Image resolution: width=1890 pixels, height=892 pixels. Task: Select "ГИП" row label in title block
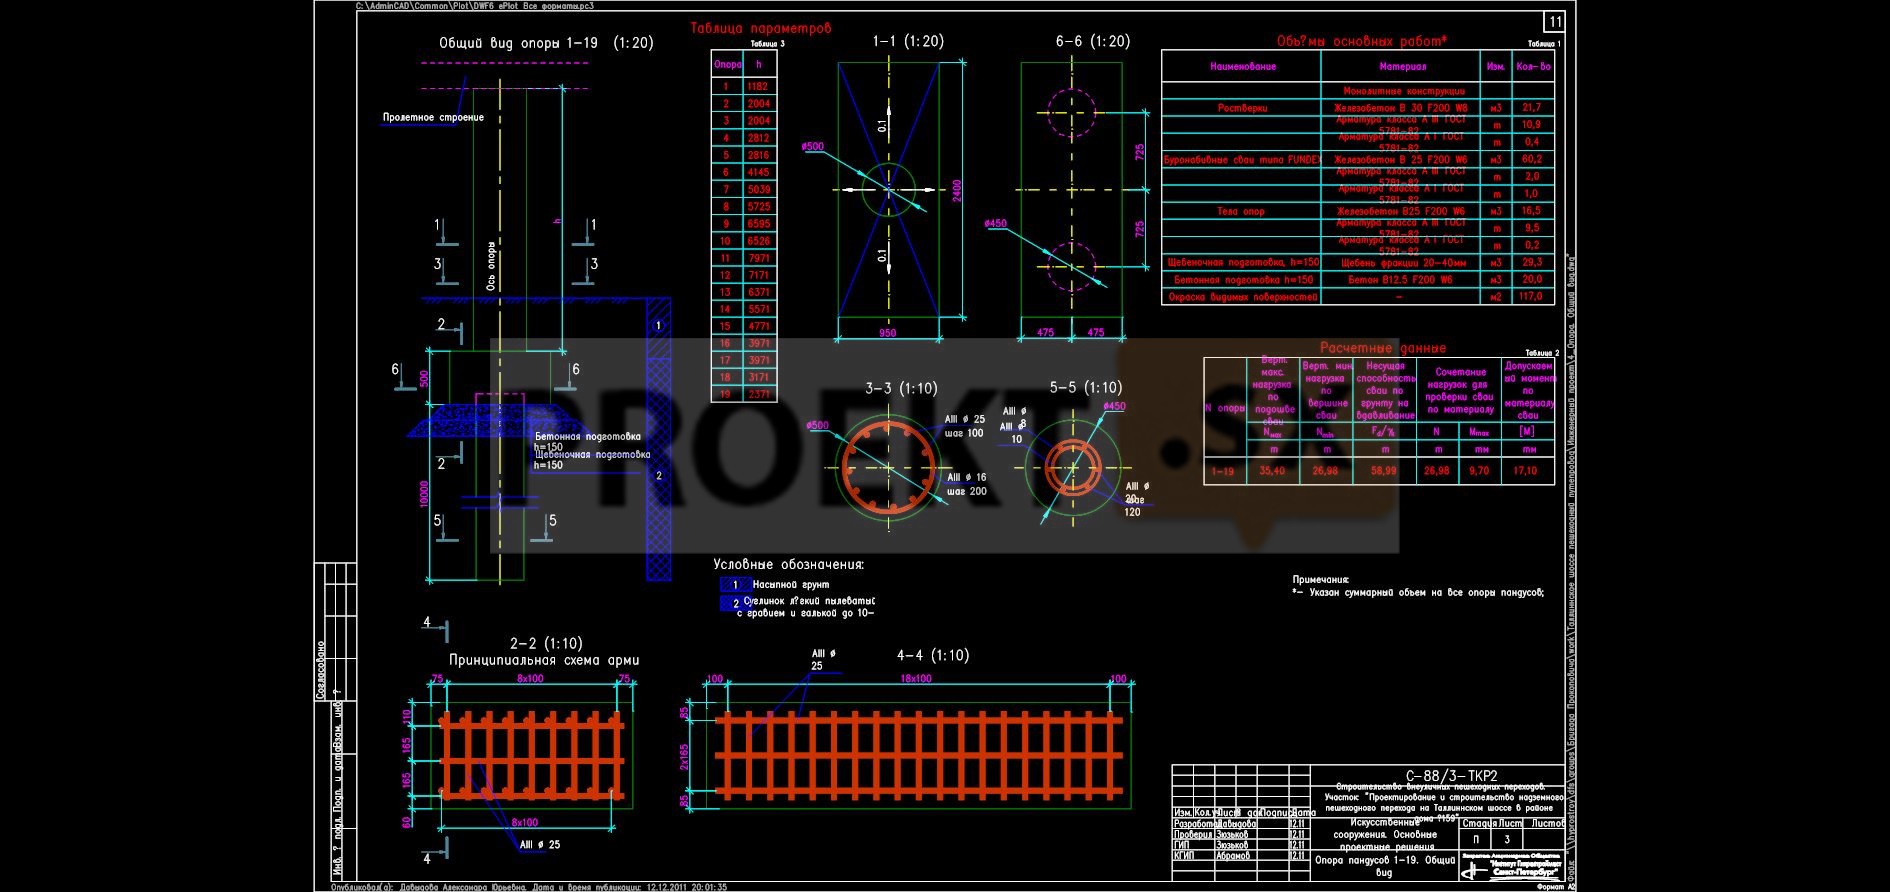pos(1182,845)
